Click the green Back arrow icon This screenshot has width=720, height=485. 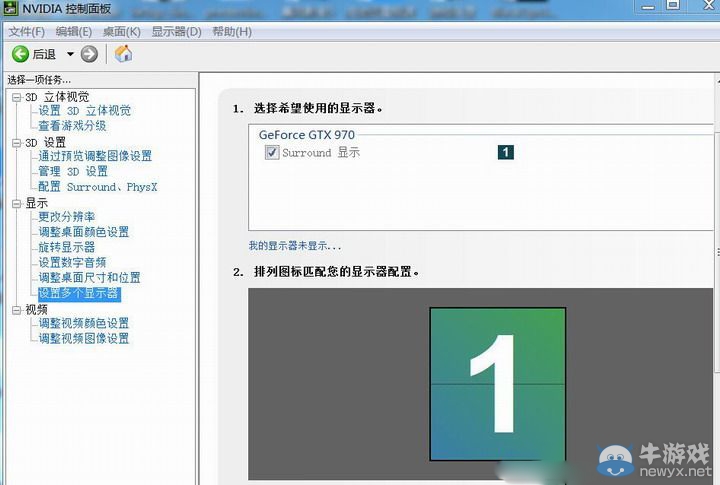20,54
